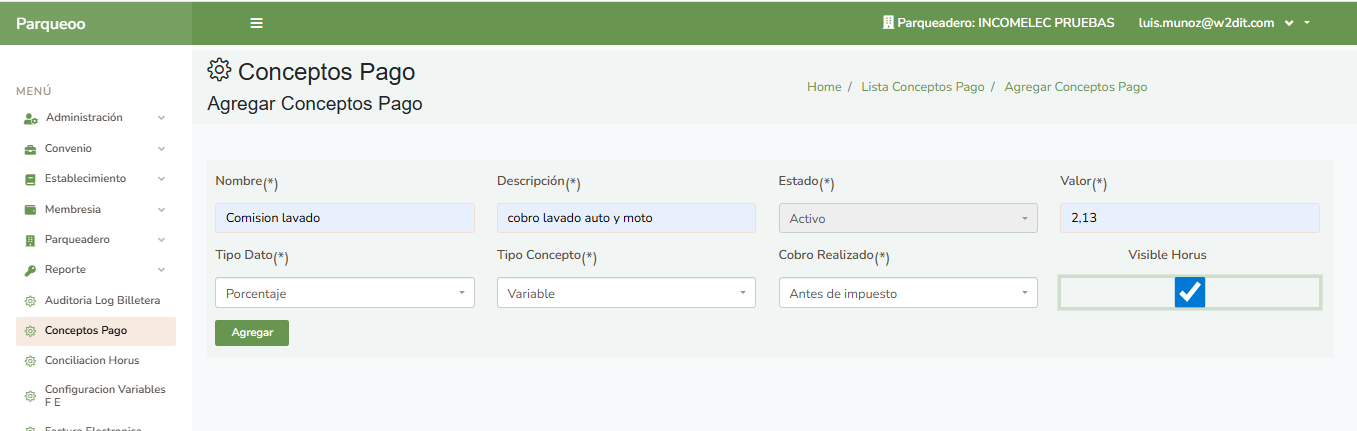1357x431 pixels.
Task: Click the Auditoria Log Billetera gear icon
Action: (30, 301)
